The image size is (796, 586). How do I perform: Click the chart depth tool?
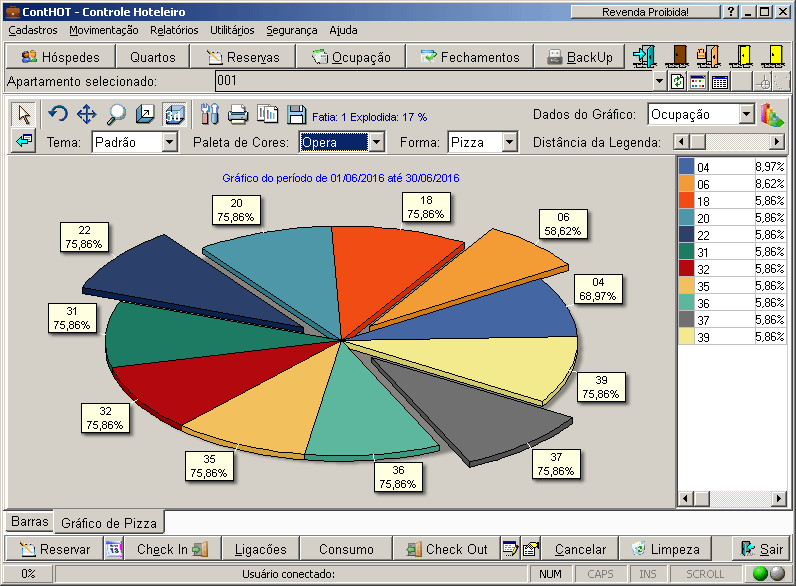(145, 114)
